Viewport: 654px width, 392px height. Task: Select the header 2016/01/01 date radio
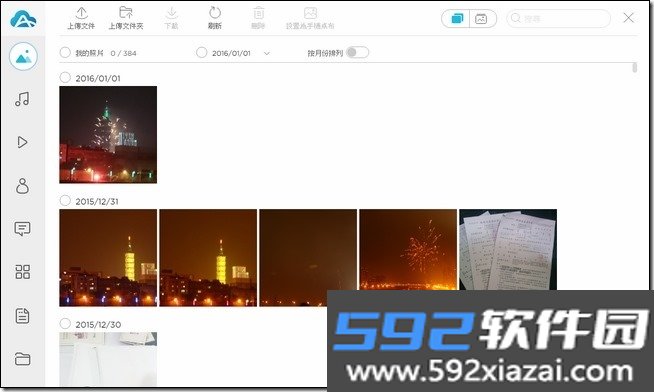(x=201, y=53)
